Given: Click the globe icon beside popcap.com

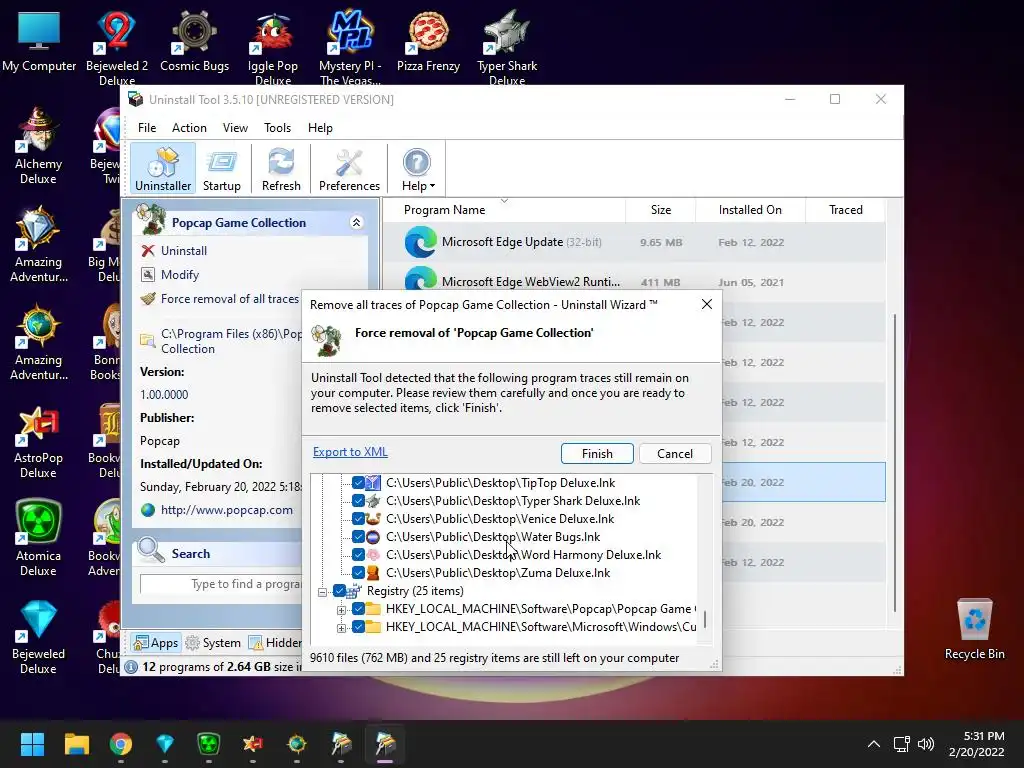Looking at the screenshot, I should (x=148, y=510).
